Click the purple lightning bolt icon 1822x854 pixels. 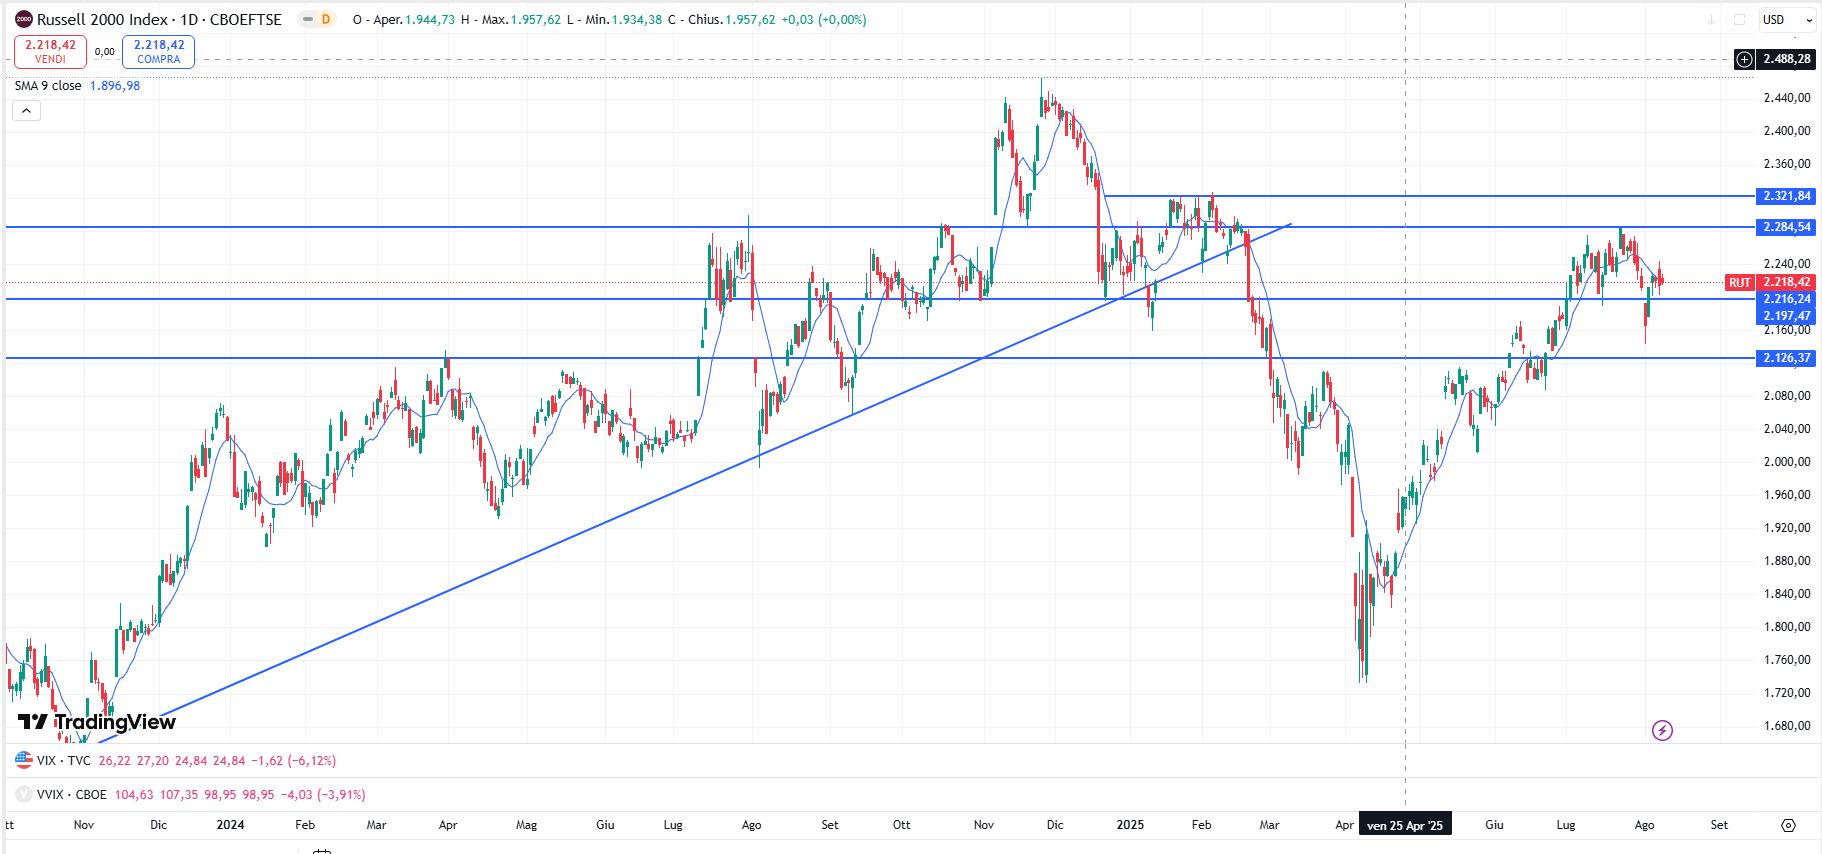coord(1662,731)
